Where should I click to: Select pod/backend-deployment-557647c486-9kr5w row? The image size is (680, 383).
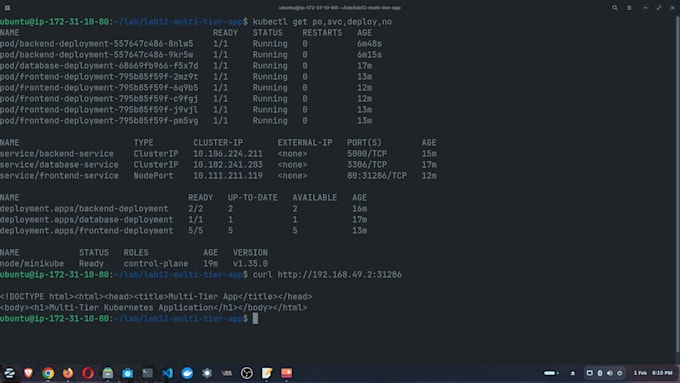point(191,55)
